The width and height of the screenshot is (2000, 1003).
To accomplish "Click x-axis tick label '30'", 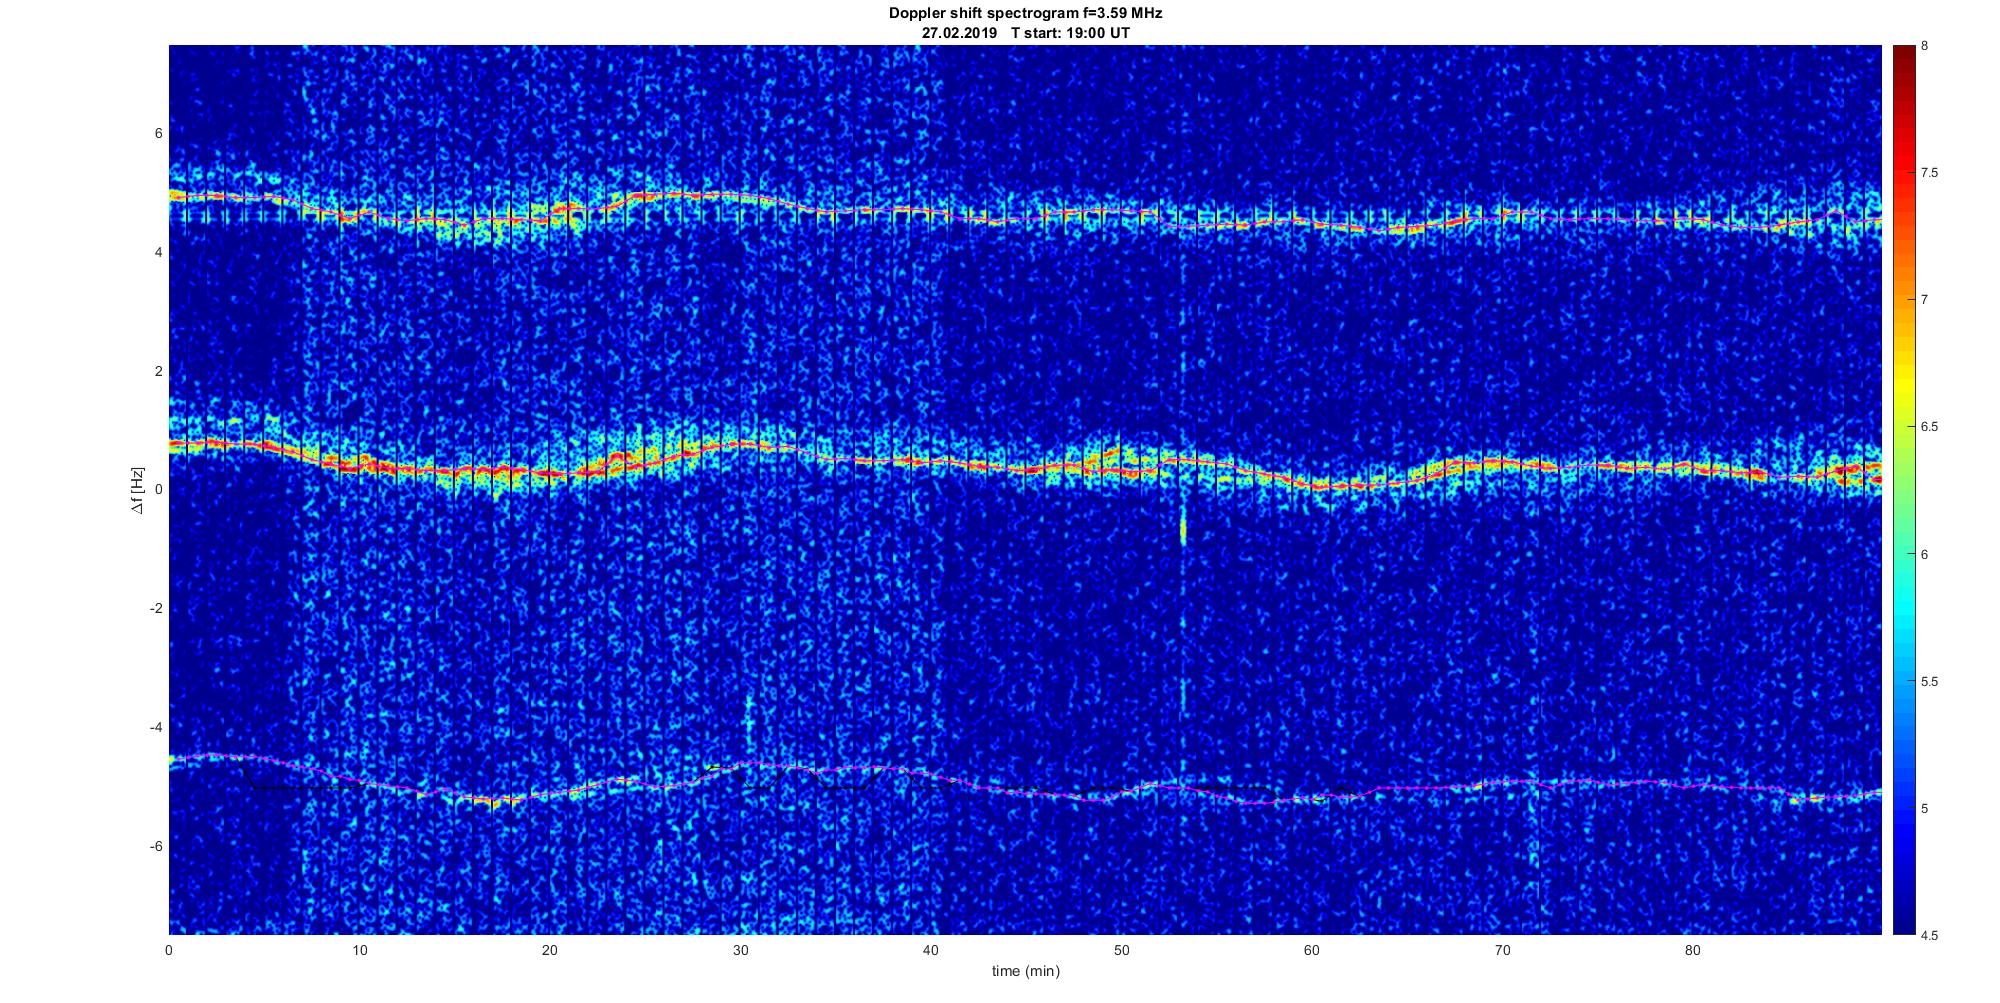I will (740, 950).
